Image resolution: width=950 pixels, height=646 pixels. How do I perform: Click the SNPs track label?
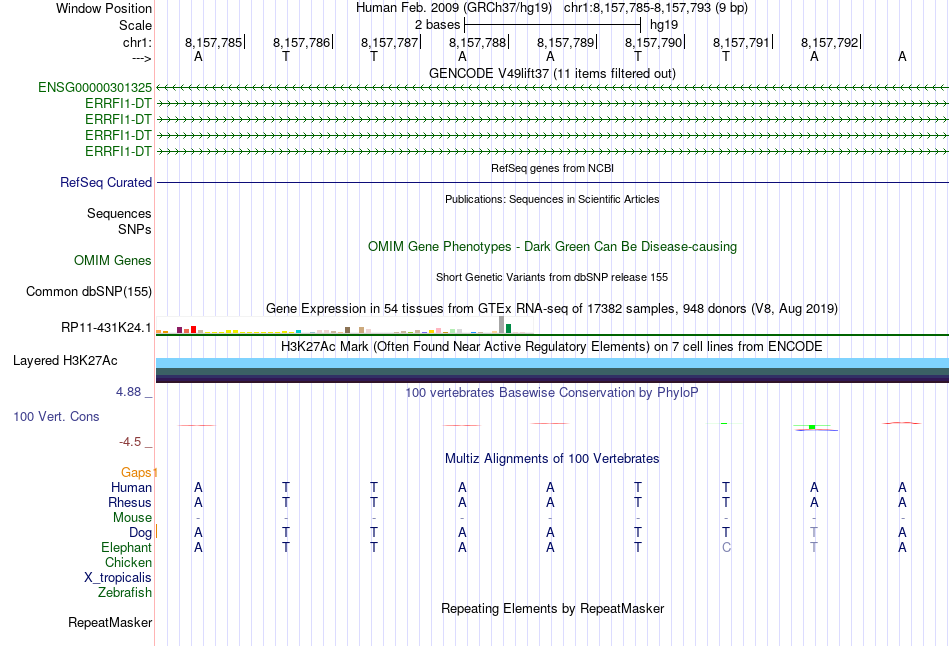(135, 230)
